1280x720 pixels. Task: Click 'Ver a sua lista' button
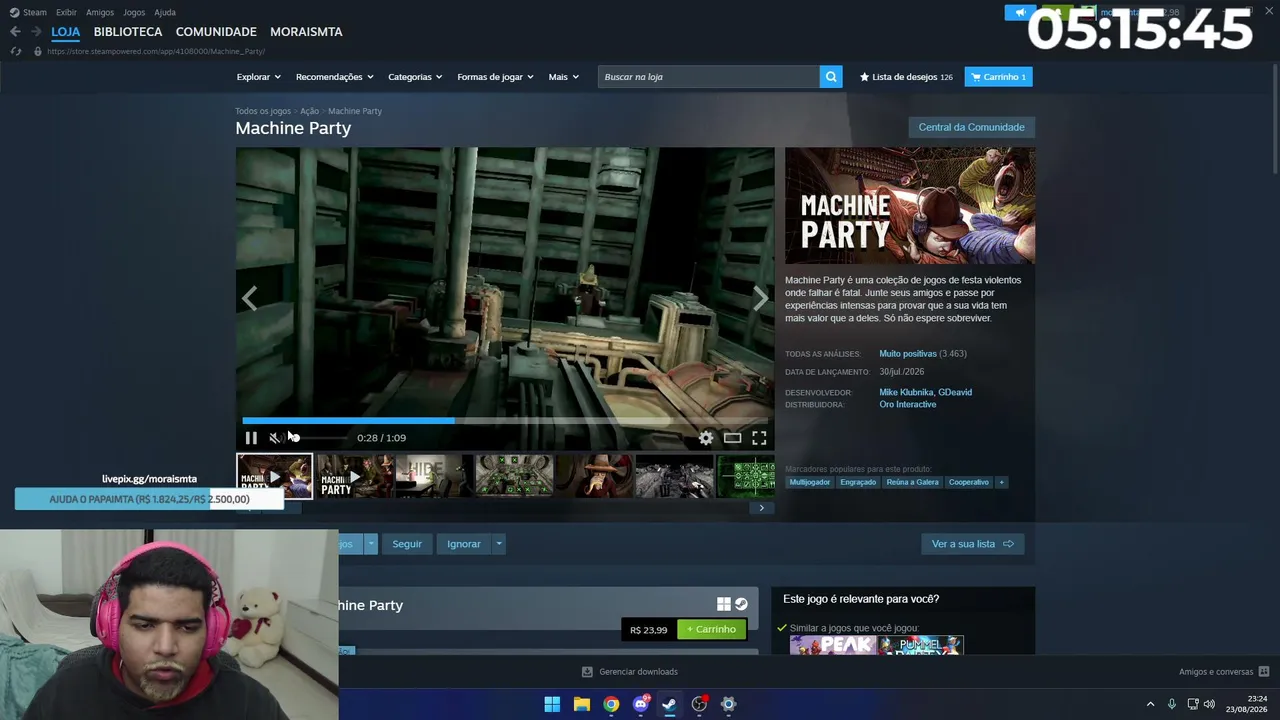972,544
